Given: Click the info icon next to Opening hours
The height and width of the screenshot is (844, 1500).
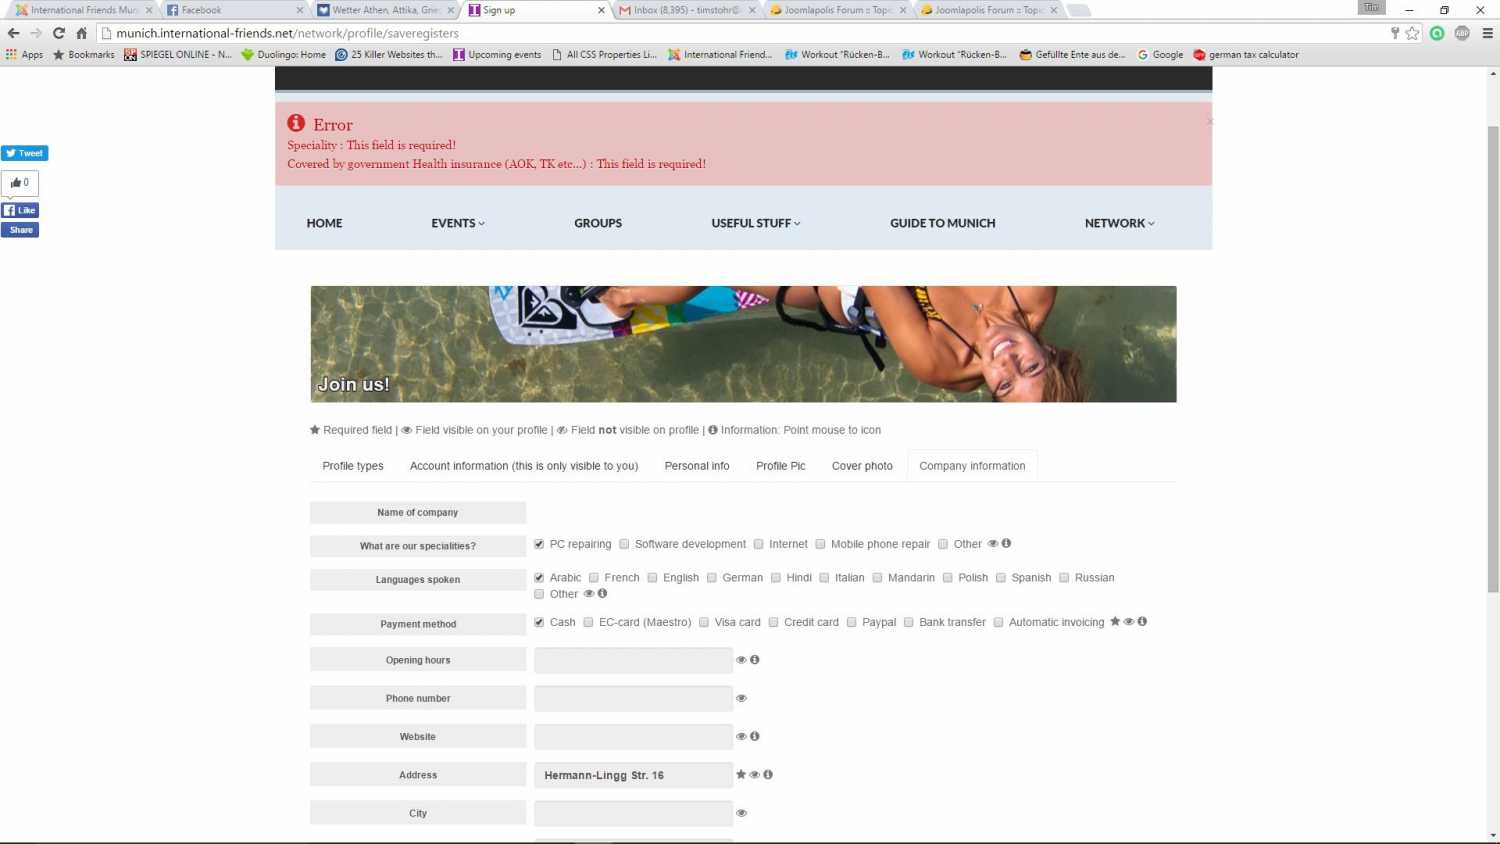Looking at the screenshot, I should tap(755, 660).
